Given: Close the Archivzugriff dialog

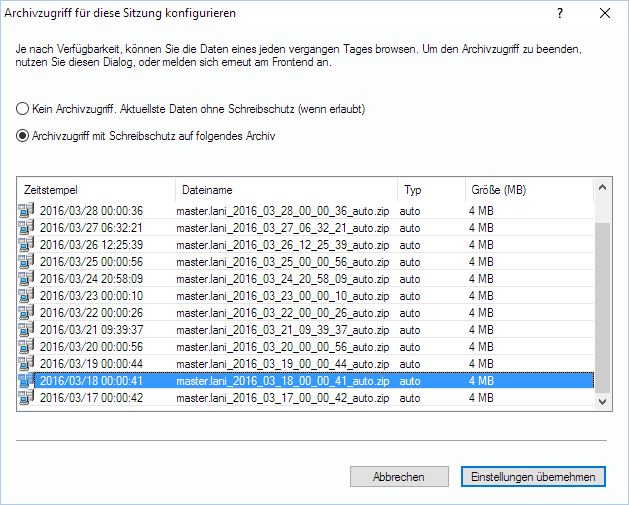Looking at the screenshot, I should click(x=605, y=13).
